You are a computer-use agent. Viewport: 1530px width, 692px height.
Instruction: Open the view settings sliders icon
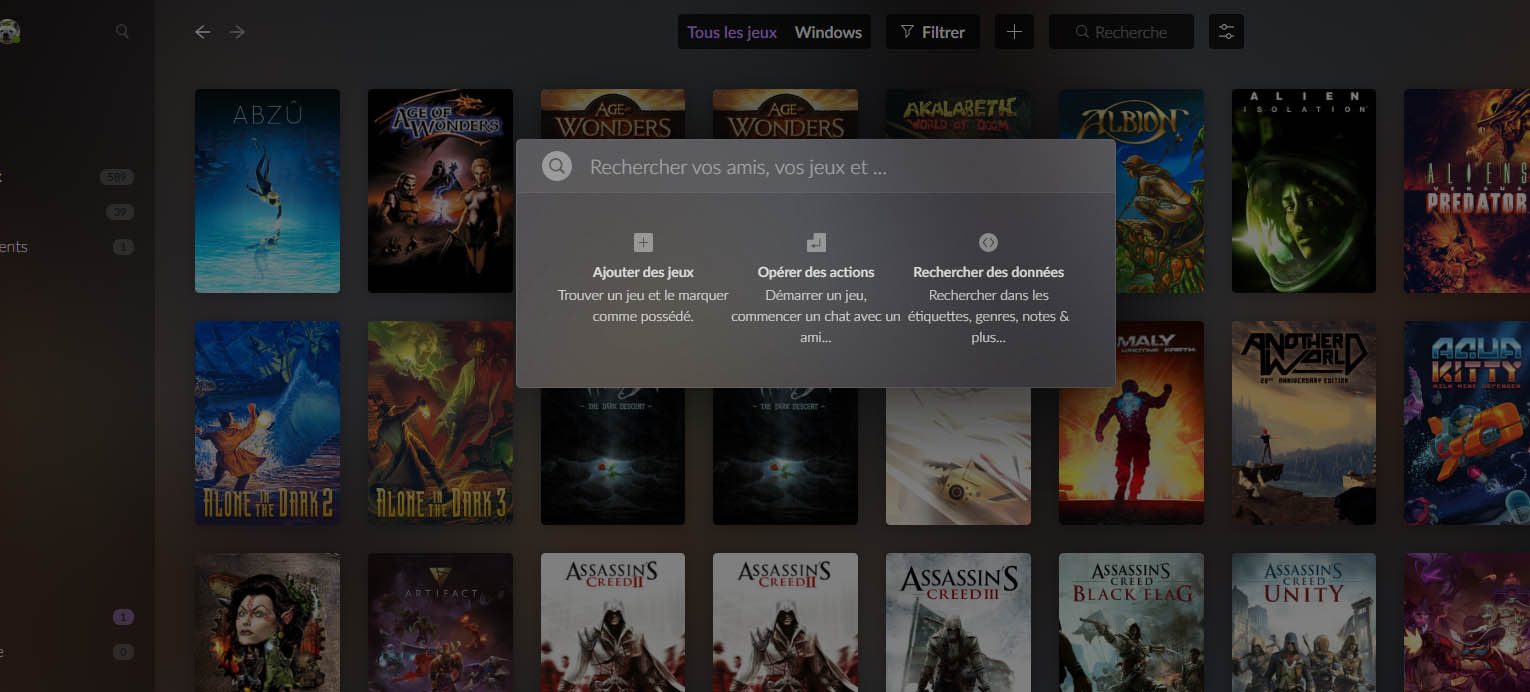[x=1226, y=32]
